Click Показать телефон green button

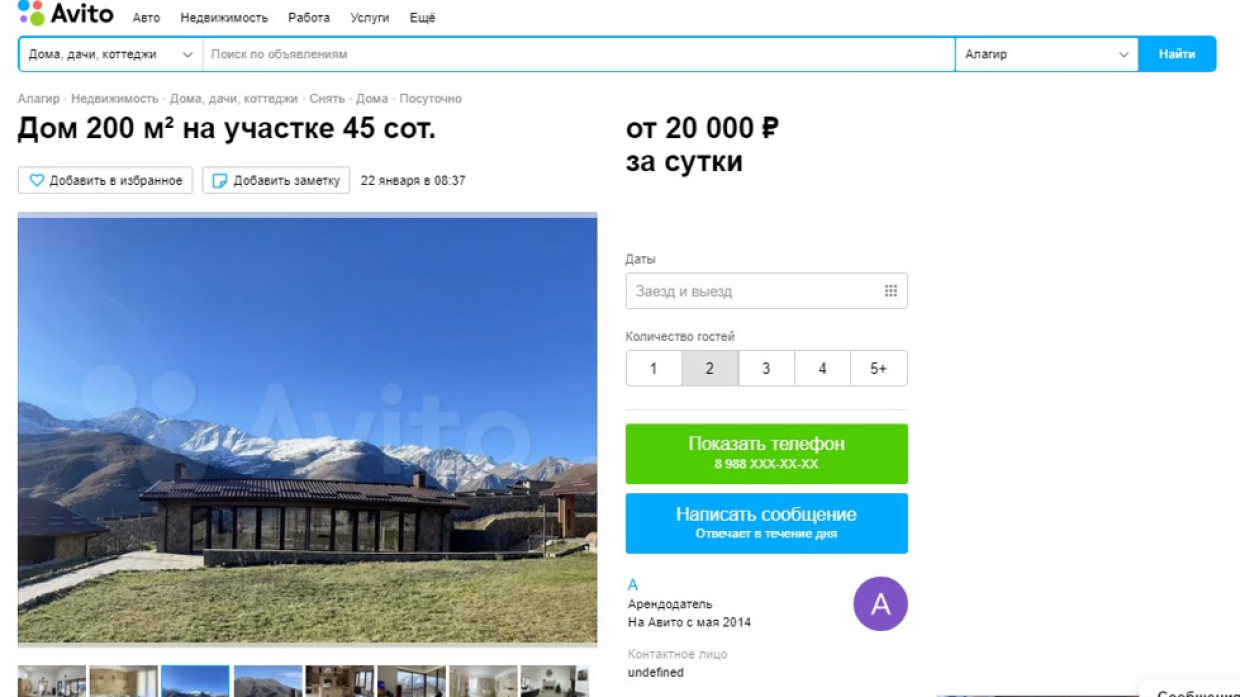pyautogui.click(x=767, y=454)
